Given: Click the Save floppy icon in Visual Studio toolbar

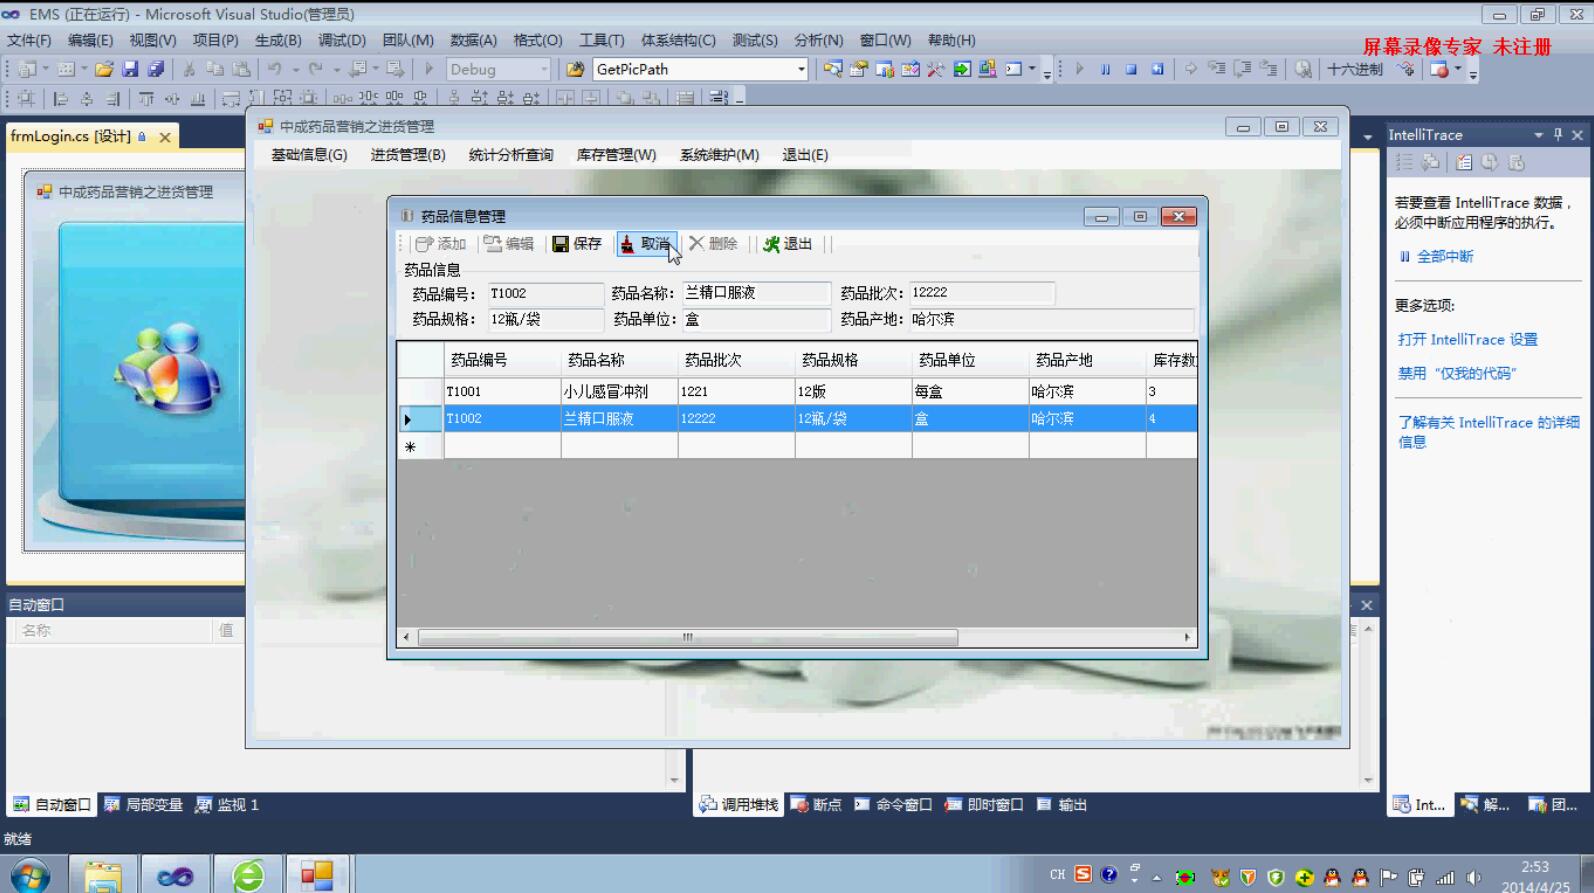Looking at the screenshot, I should 130,69.
